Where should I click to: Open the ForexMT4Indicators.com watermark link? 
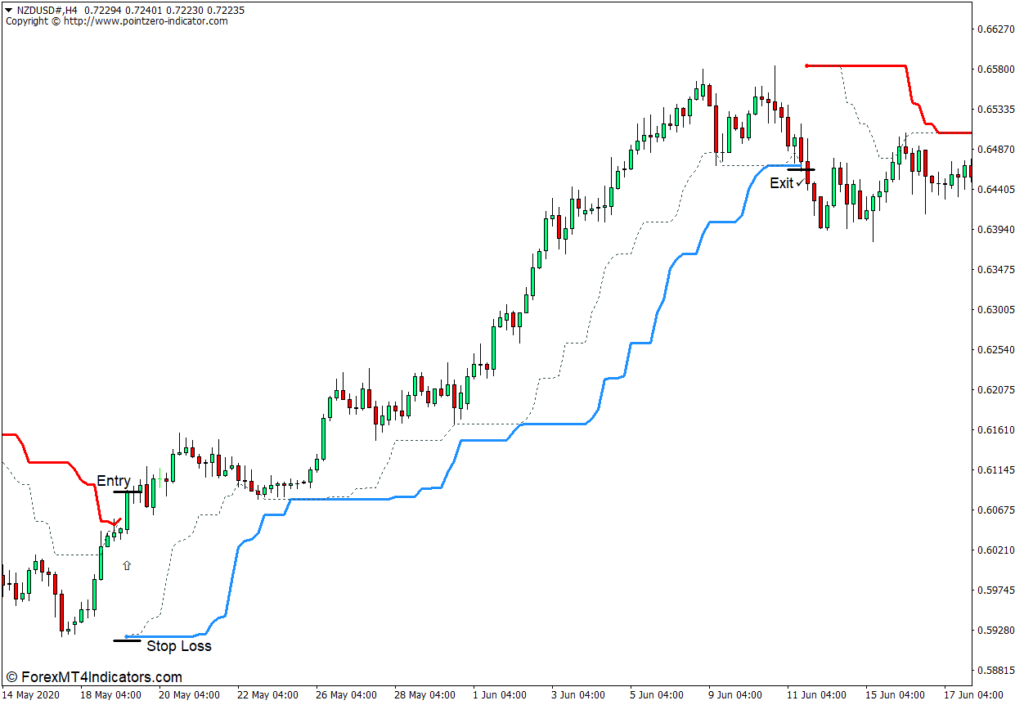click(x=93, y=677)
